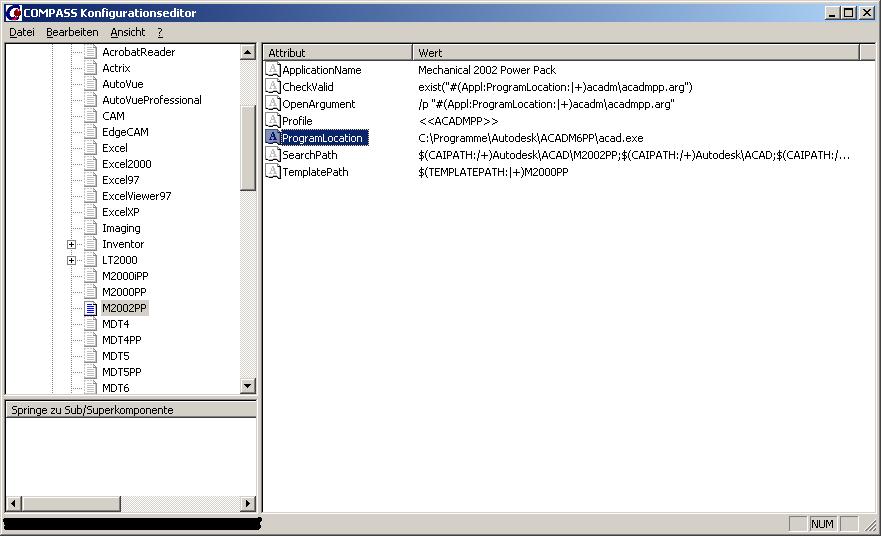Click tree scrollbar up arrow

point(248,52)
